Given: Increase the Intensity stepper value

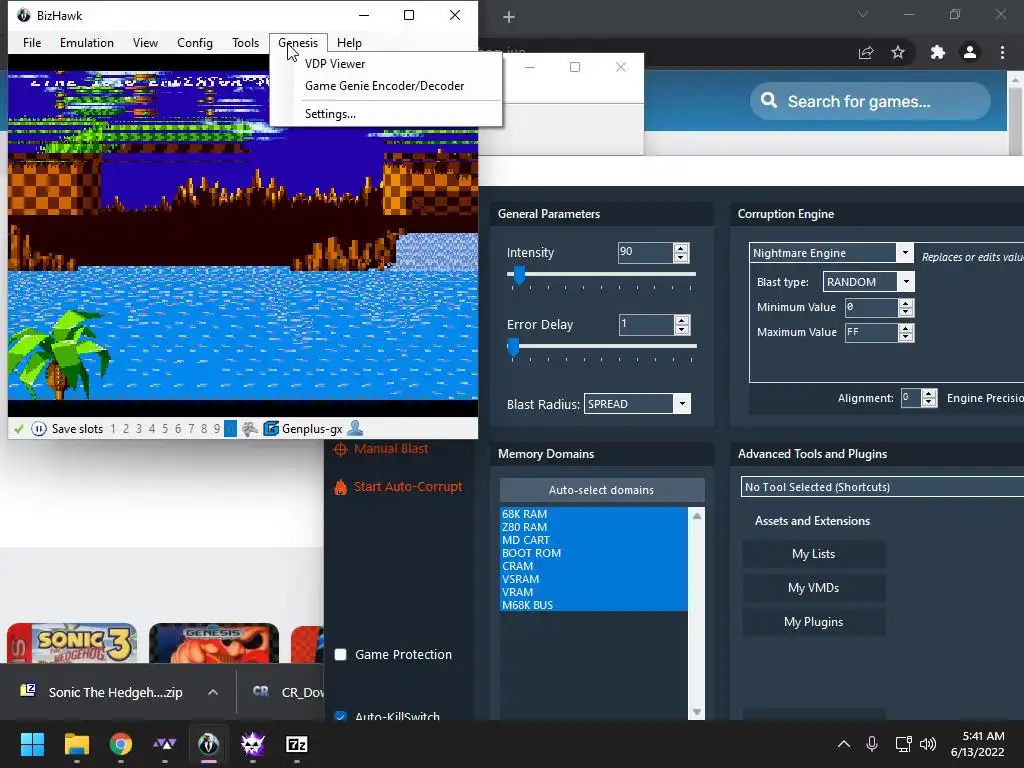Looking at the screenshot, I should tap(680, 248).
